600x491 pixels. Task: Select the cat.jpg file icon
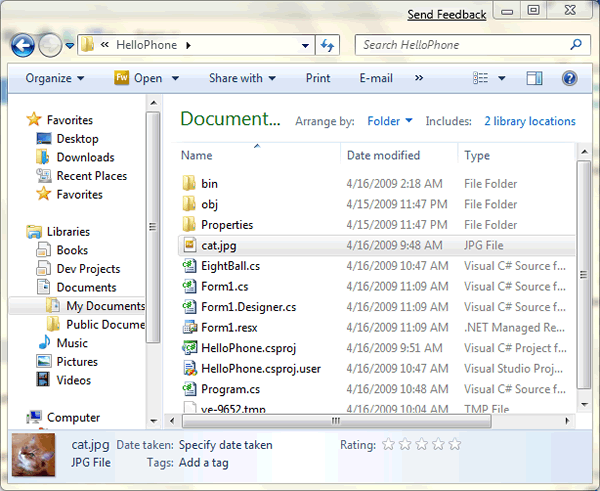(x=189, y=245)
